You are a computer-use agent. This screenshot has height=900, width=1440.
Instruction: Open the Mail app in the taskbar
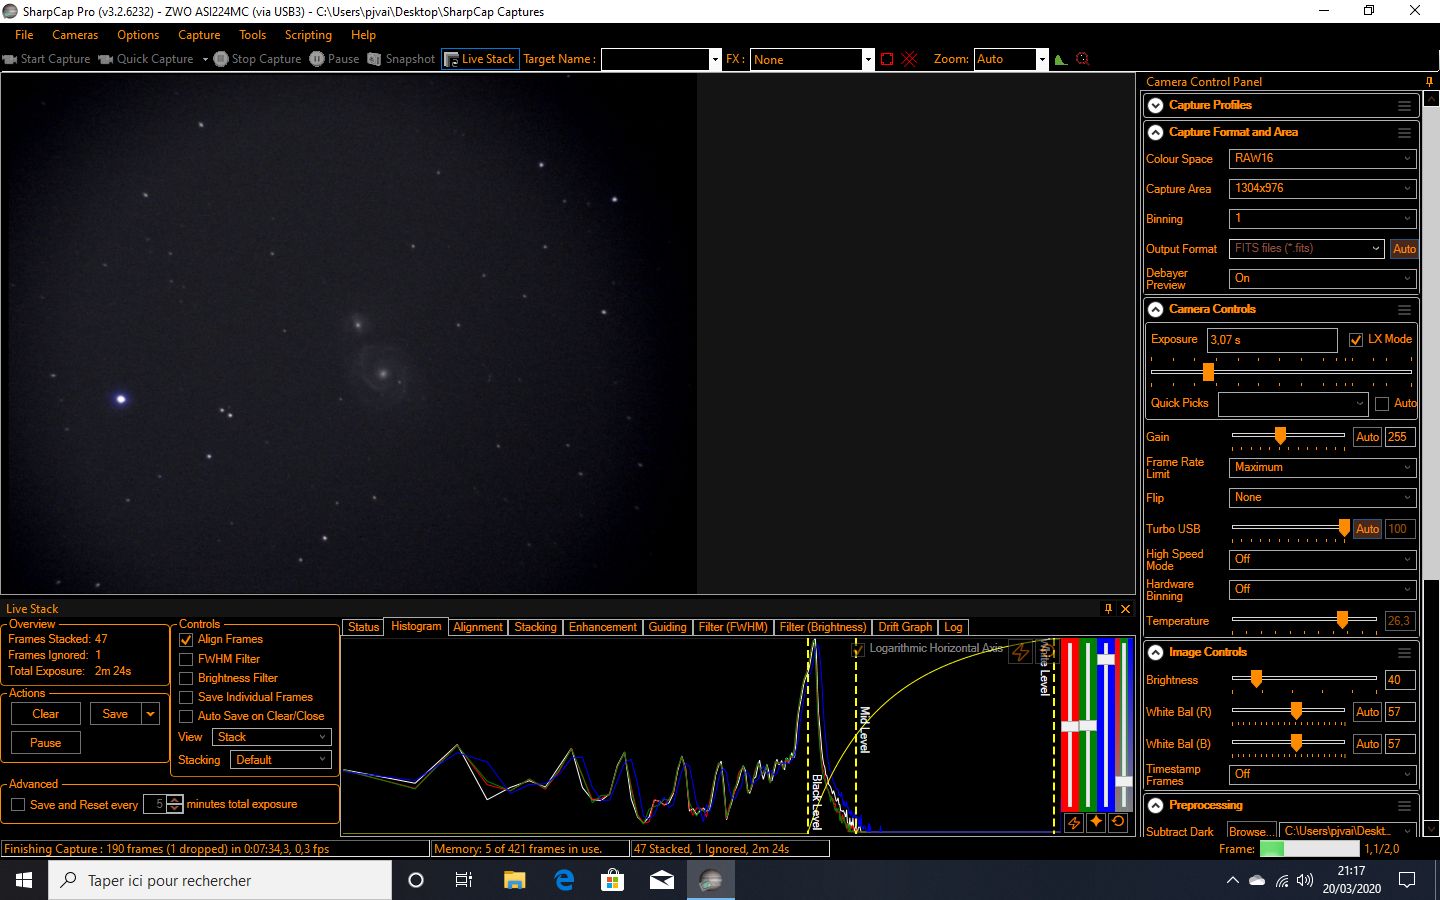(661, 880)
